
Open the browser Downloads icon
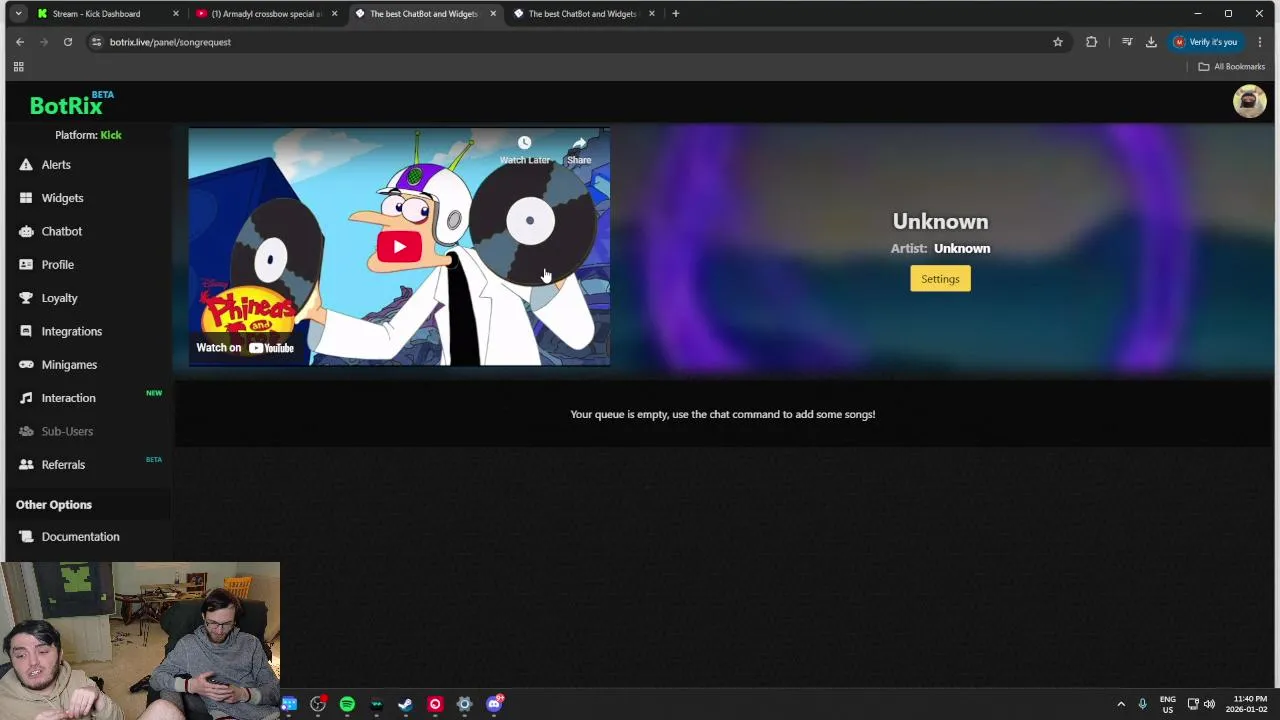coord(1151,42)
